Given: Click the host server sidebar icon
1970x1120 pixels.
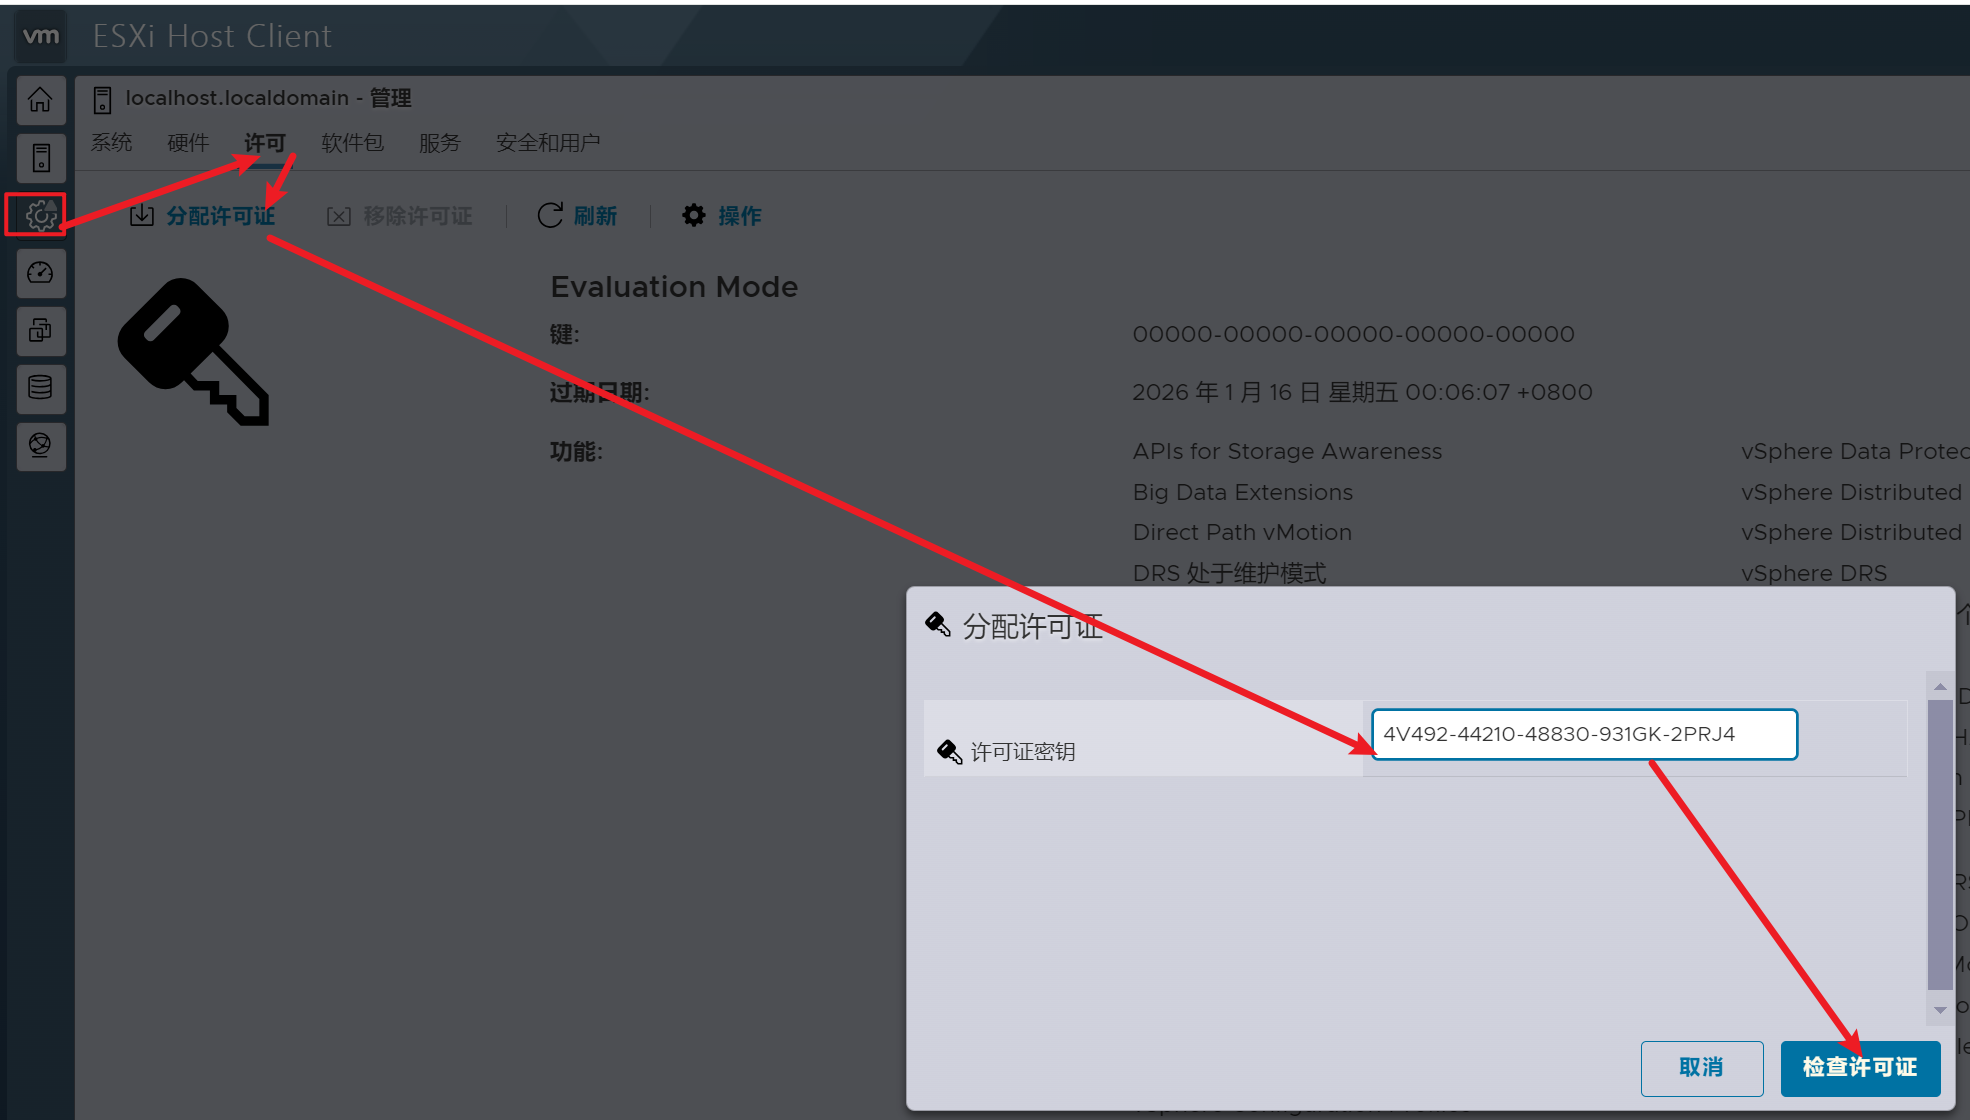Looking at the screenshot, I should coord(41,158).
